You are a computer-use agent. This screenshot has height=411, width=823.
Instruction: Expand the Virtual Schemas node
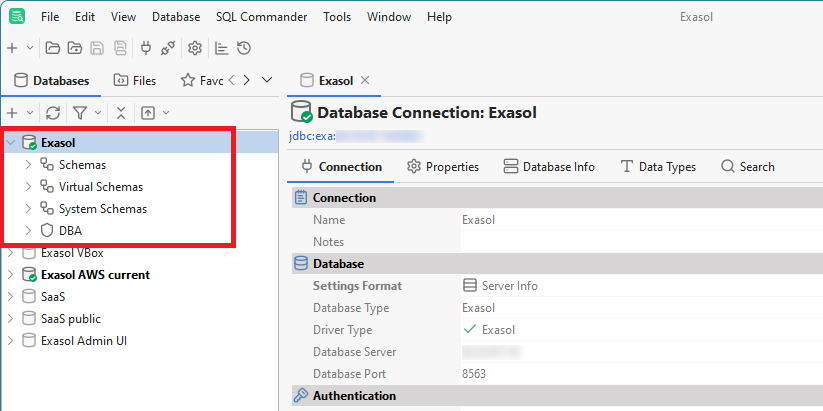click(28, 187)
